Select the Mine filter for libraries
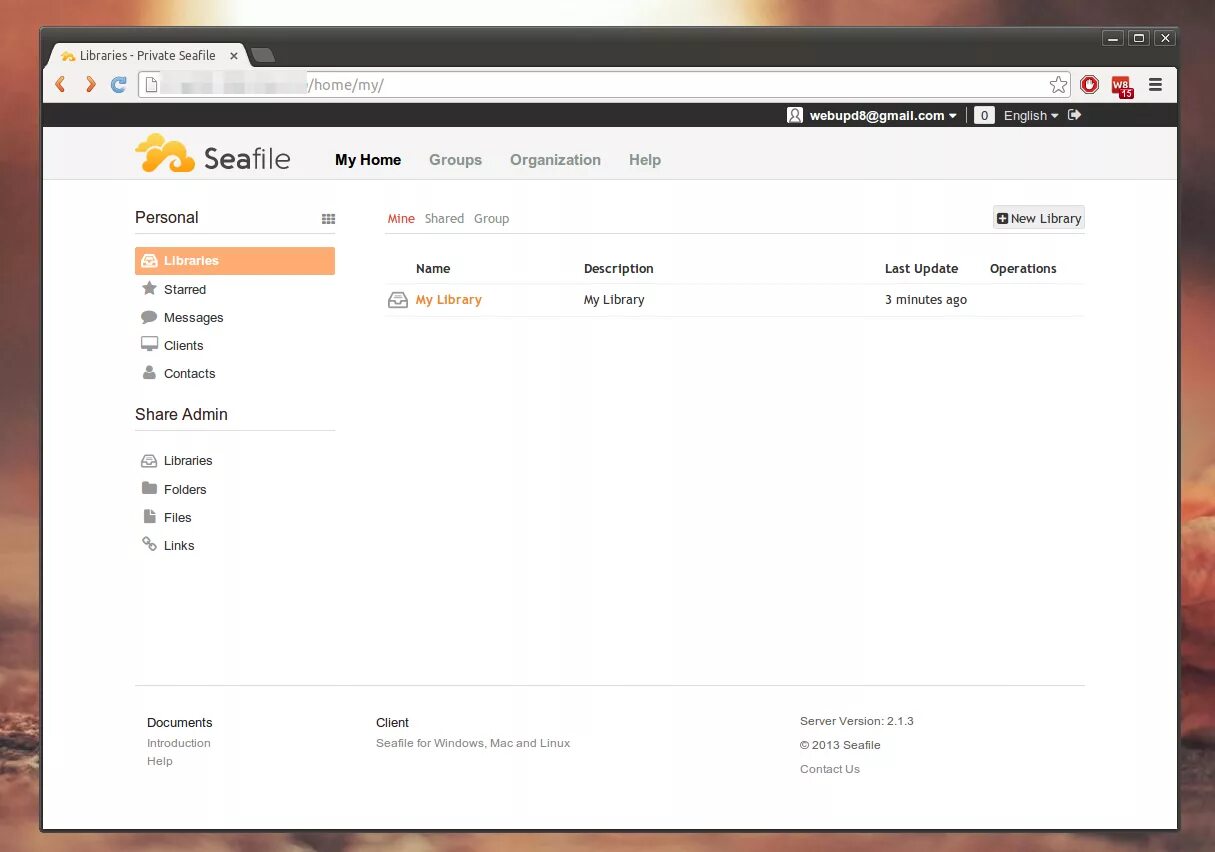Image resolution: width=1215 pixels, height=852 pixels. point(401,218)
